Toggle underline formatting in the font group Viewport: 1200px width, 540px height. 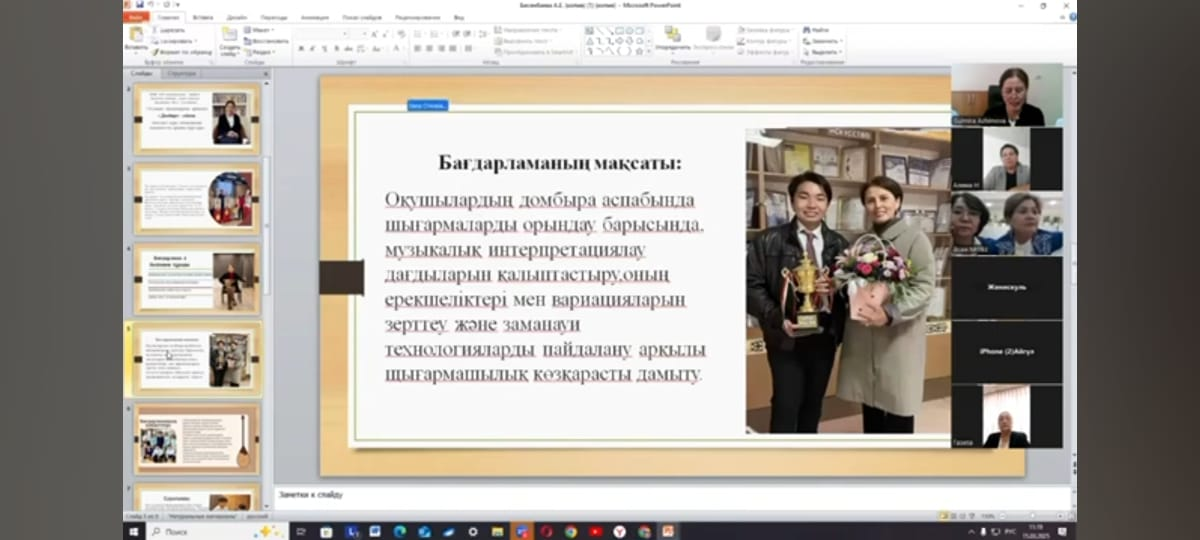click(324, 48)
